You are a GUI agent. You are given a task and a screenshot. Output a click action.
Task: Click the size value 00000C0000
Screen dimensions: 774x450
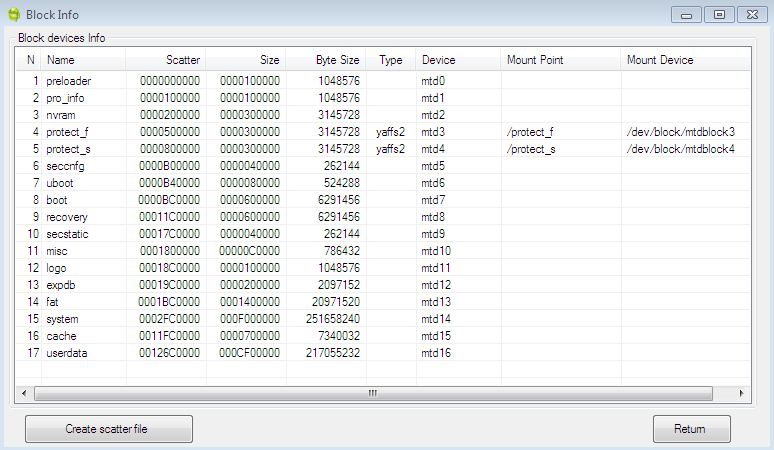click(x=250, y=251)
